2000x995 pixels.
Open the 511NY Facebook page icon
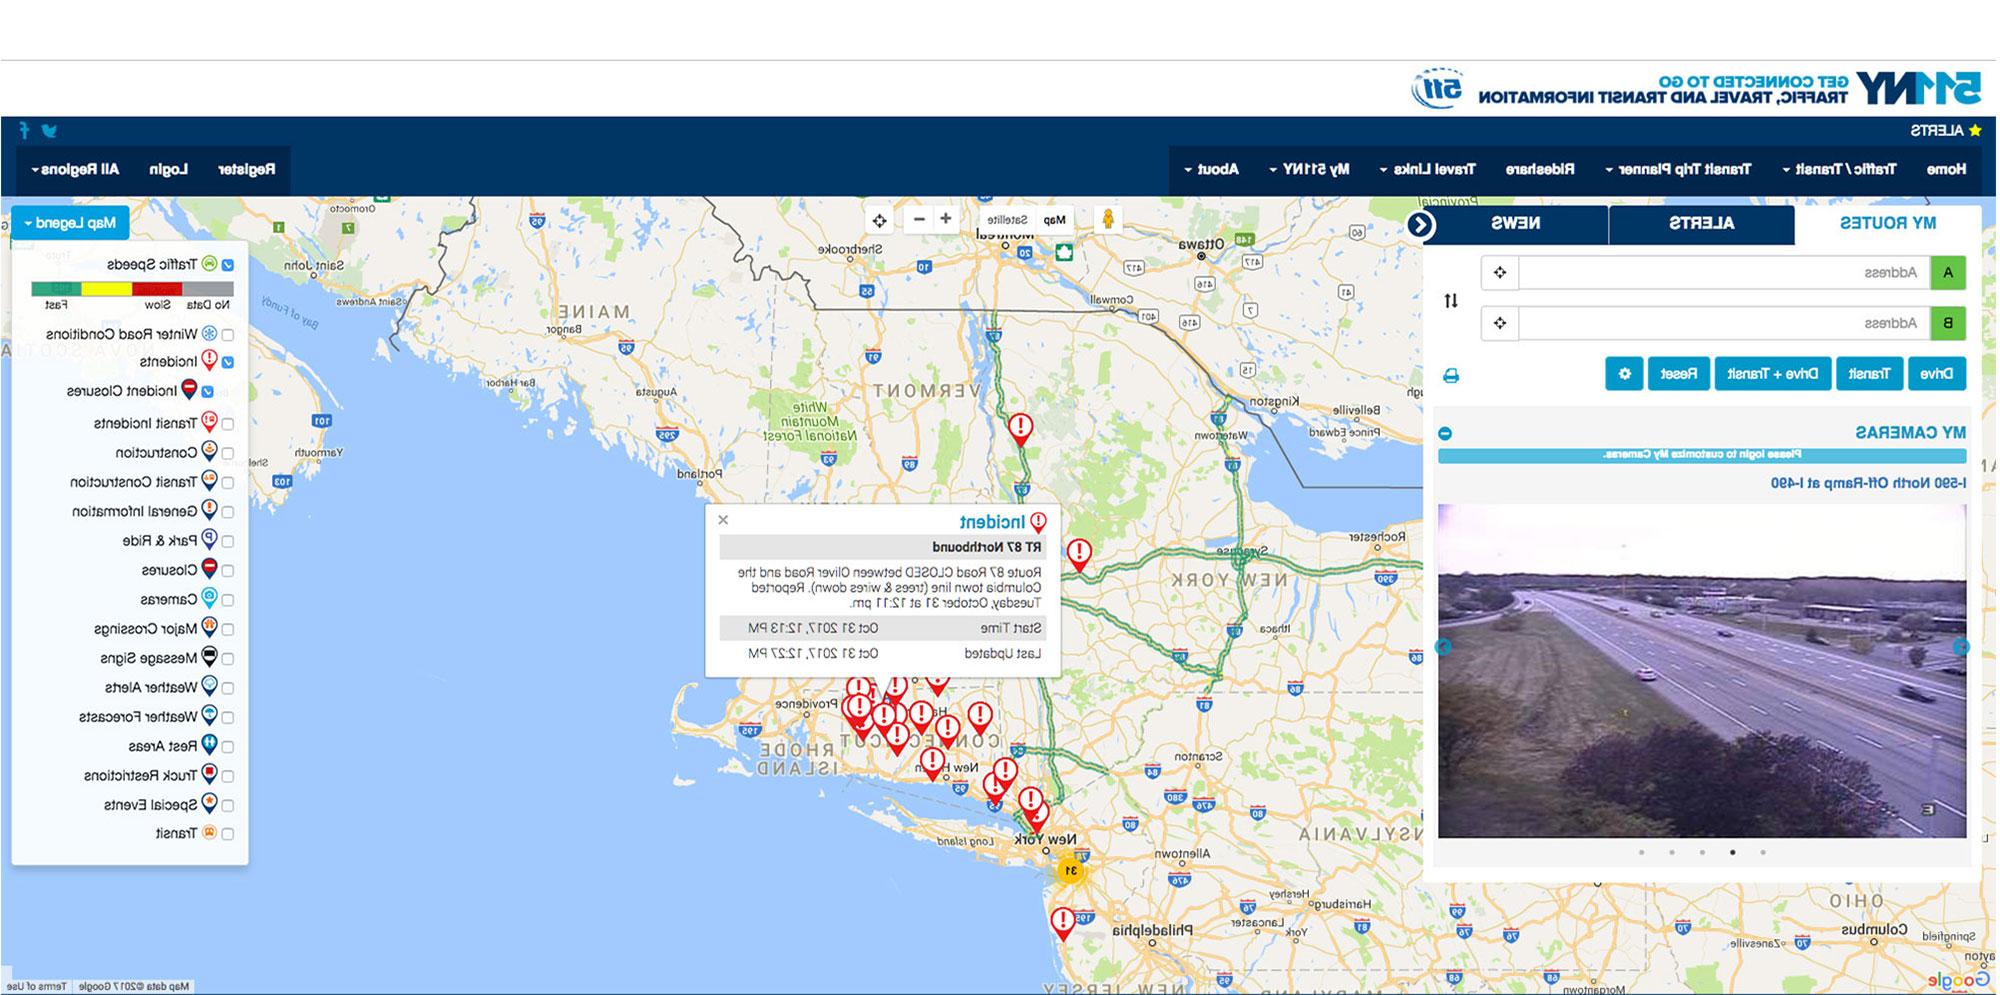pyautogui.click(x=25, y=130)
